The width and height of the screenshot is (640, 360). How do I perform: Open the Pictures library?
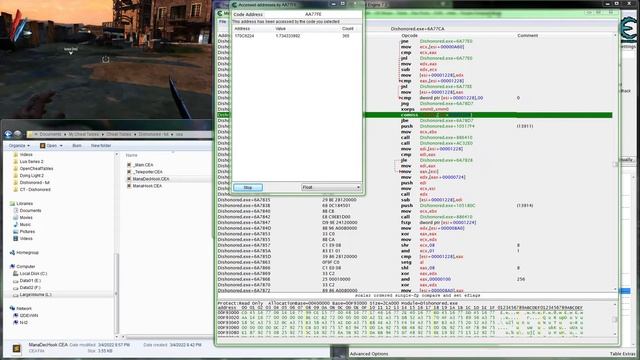pyautogui.click(x=27, y=231)
